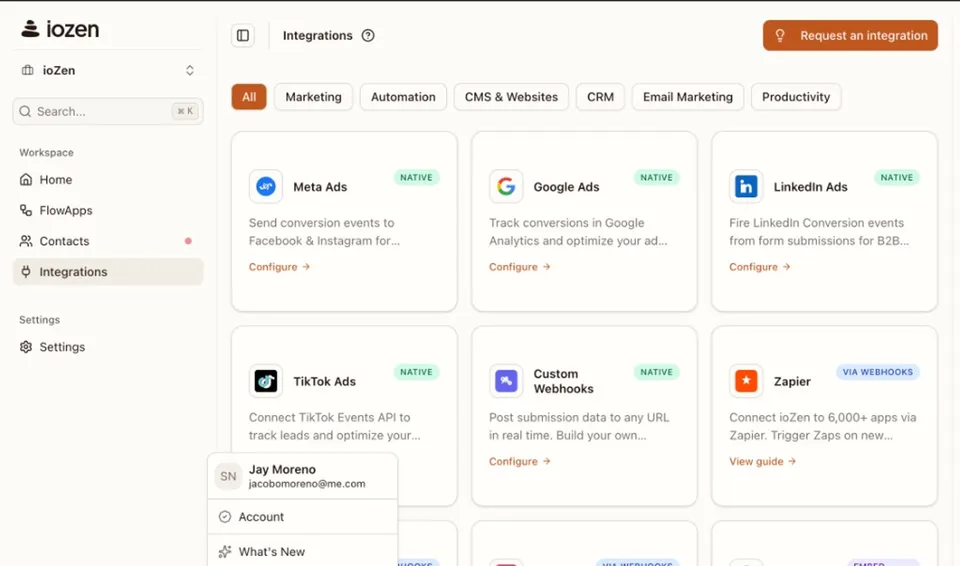Click the NATIVE badge on Google Ads card

656,178
